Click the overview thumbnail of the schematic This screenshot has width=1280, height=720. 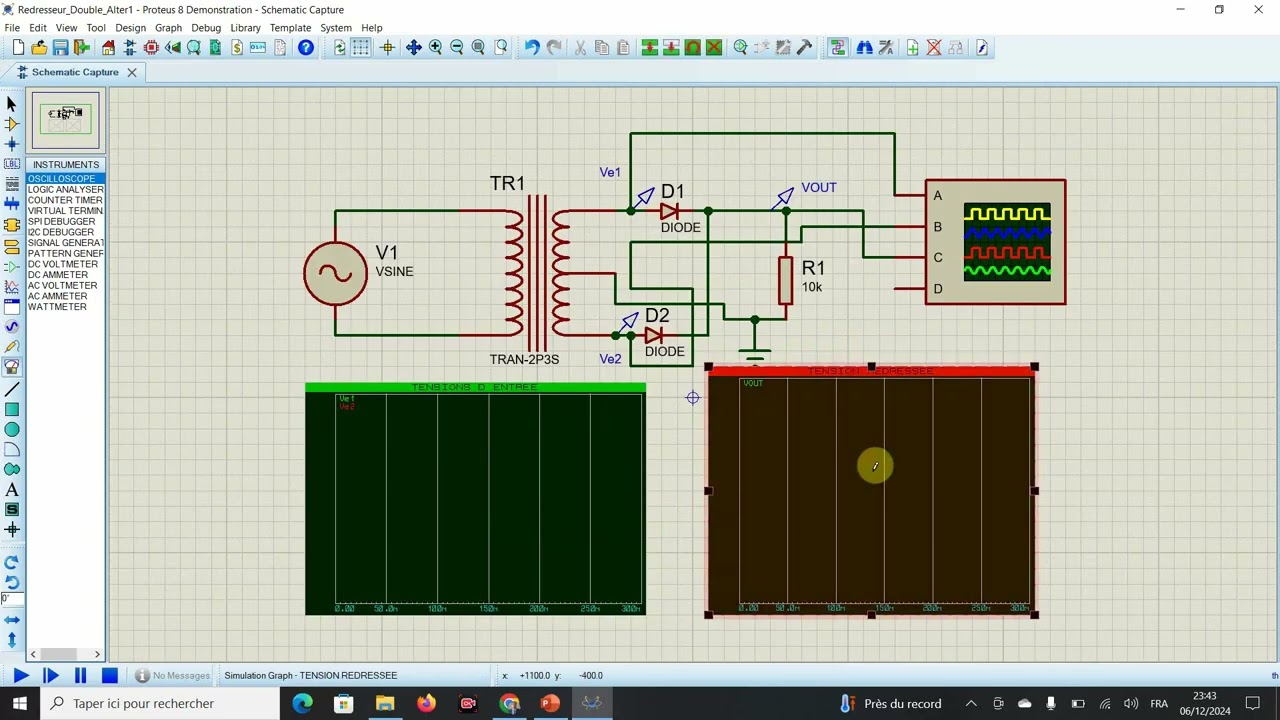point(66,120)
